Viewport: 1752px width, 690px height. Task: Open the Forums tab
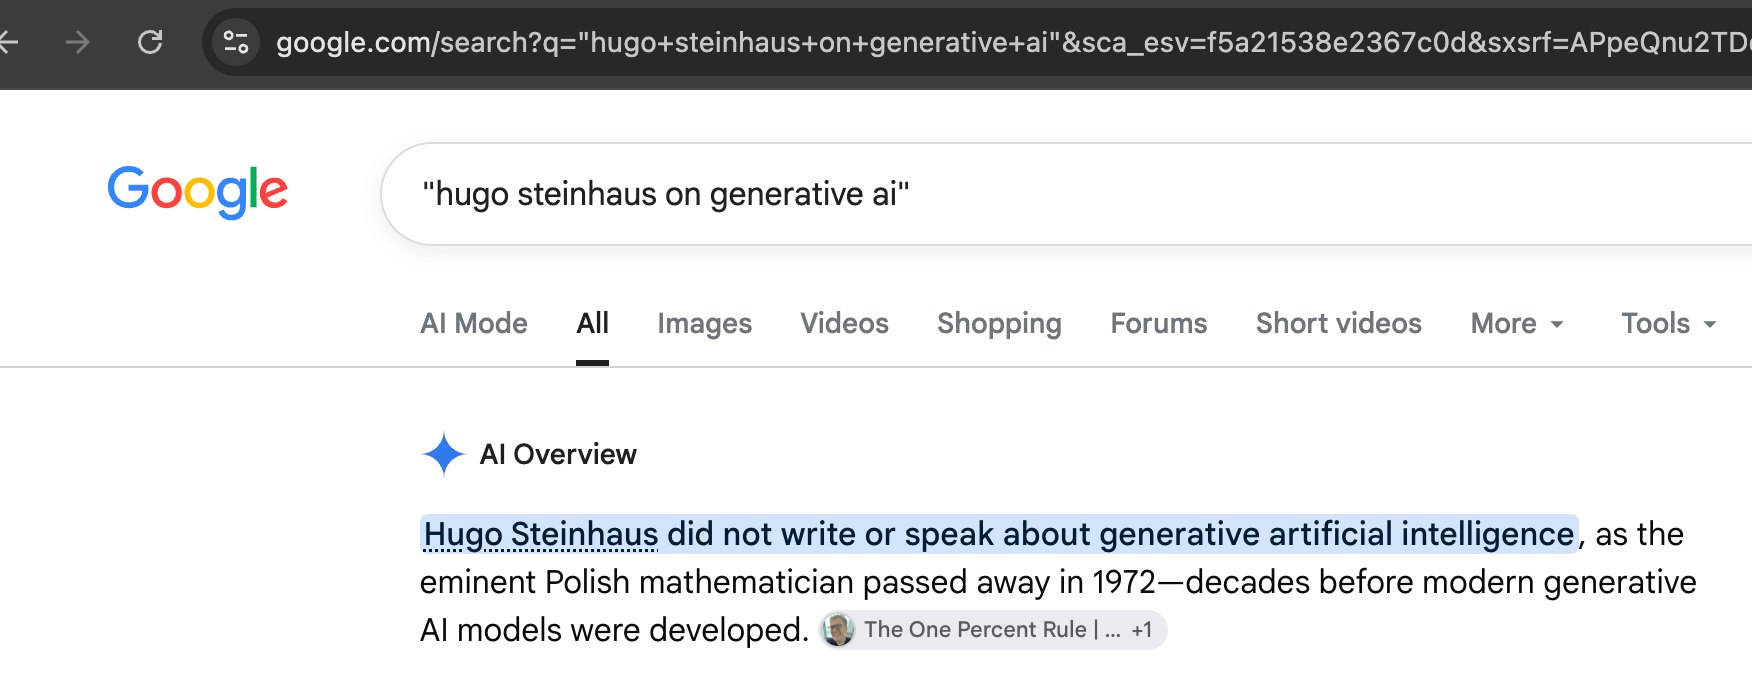coord(1159,323)
